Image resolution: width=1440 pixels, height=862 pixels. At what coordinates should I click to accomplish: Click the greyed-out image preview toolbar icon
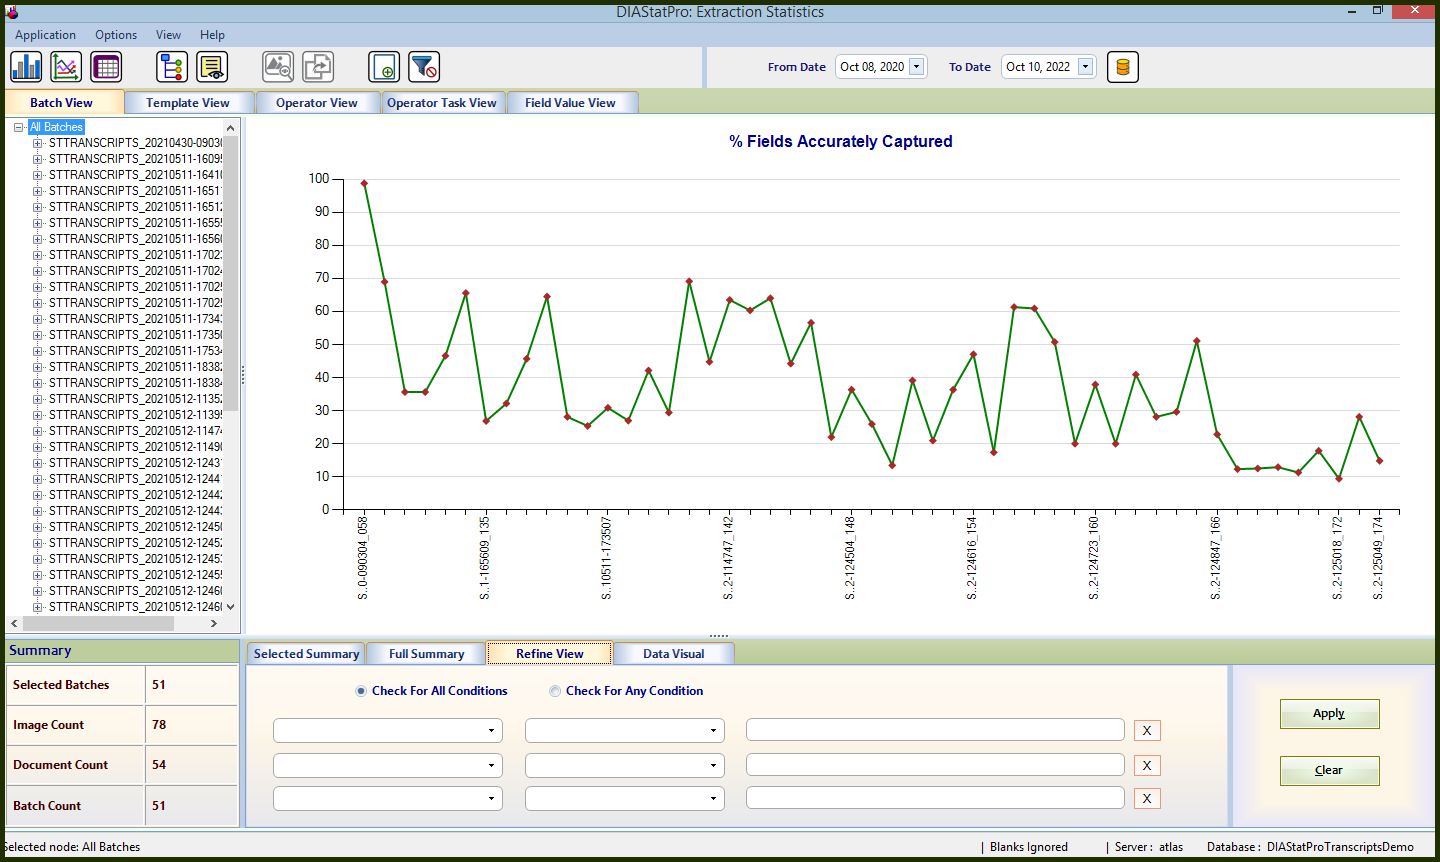coord(278,67)
